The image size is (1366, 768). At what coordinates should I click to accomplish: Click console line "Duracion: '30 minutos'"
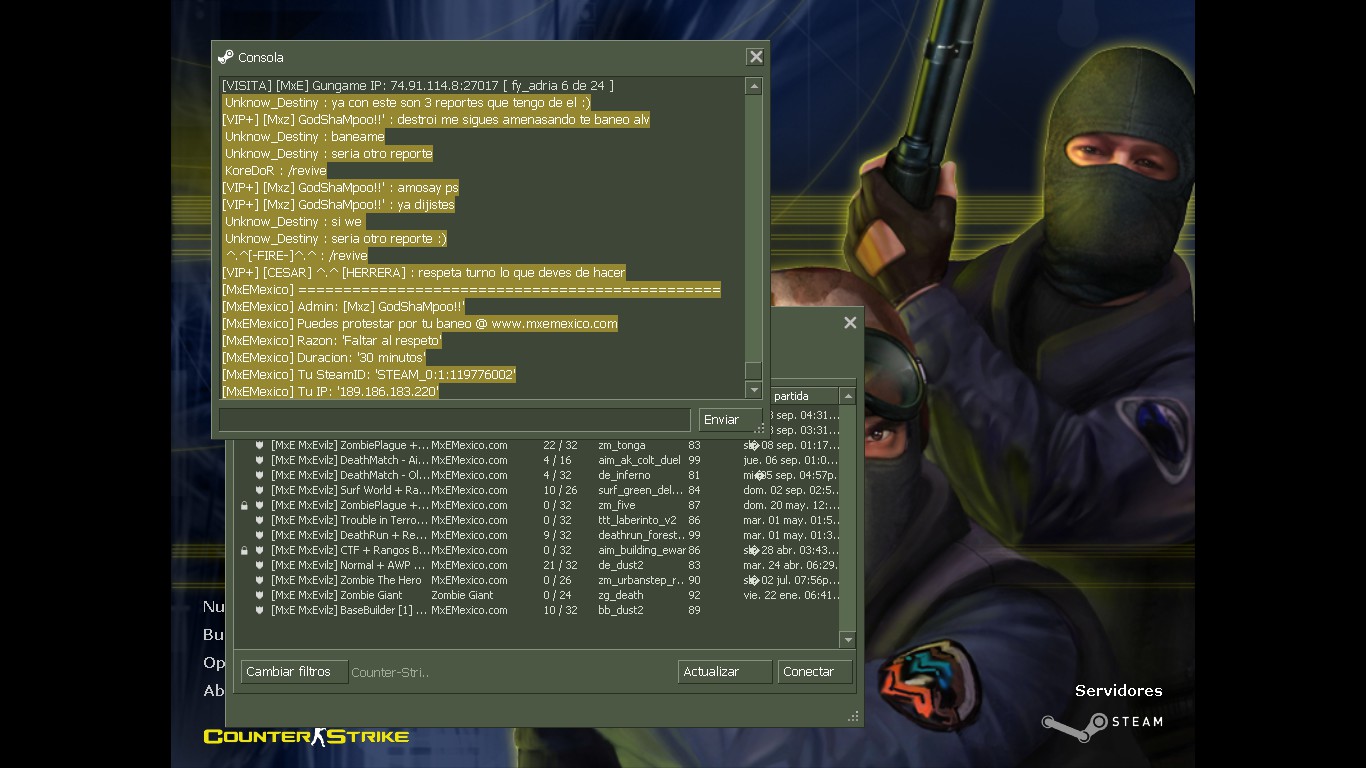[324, 358]
